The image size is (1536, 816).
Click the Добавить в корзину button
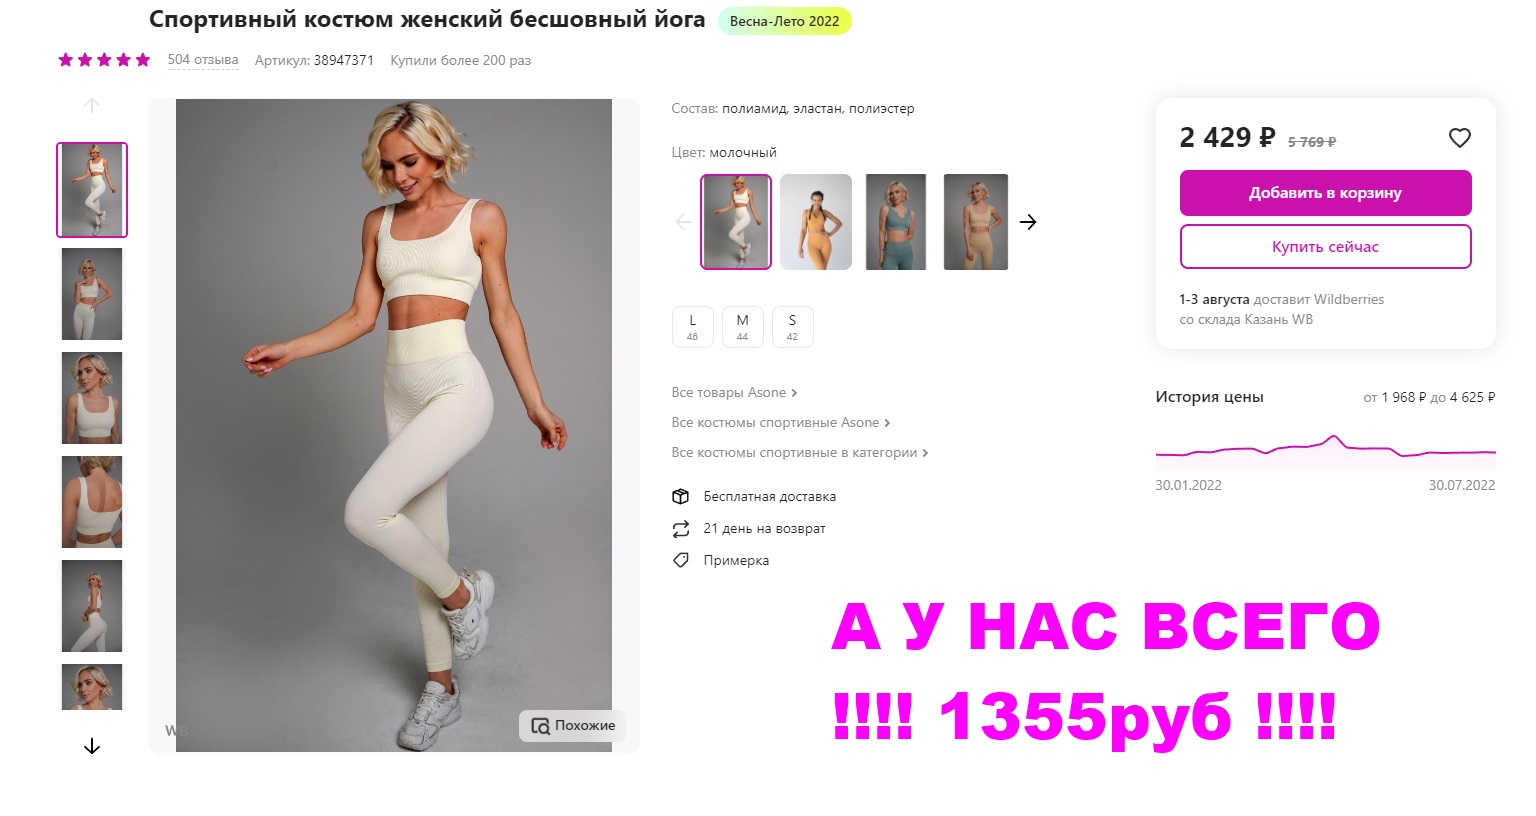pyautogui.click(x=1325, y=193)
